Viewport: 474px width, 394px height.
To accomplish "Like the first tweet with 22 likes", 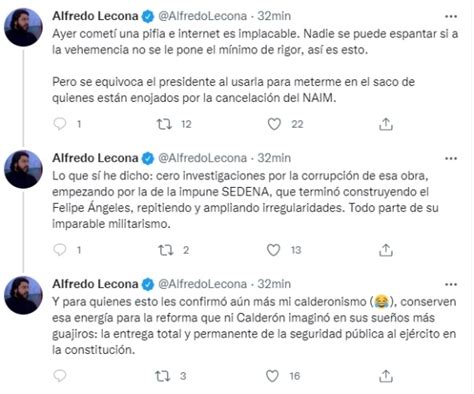I will click(x=274, y=124).
